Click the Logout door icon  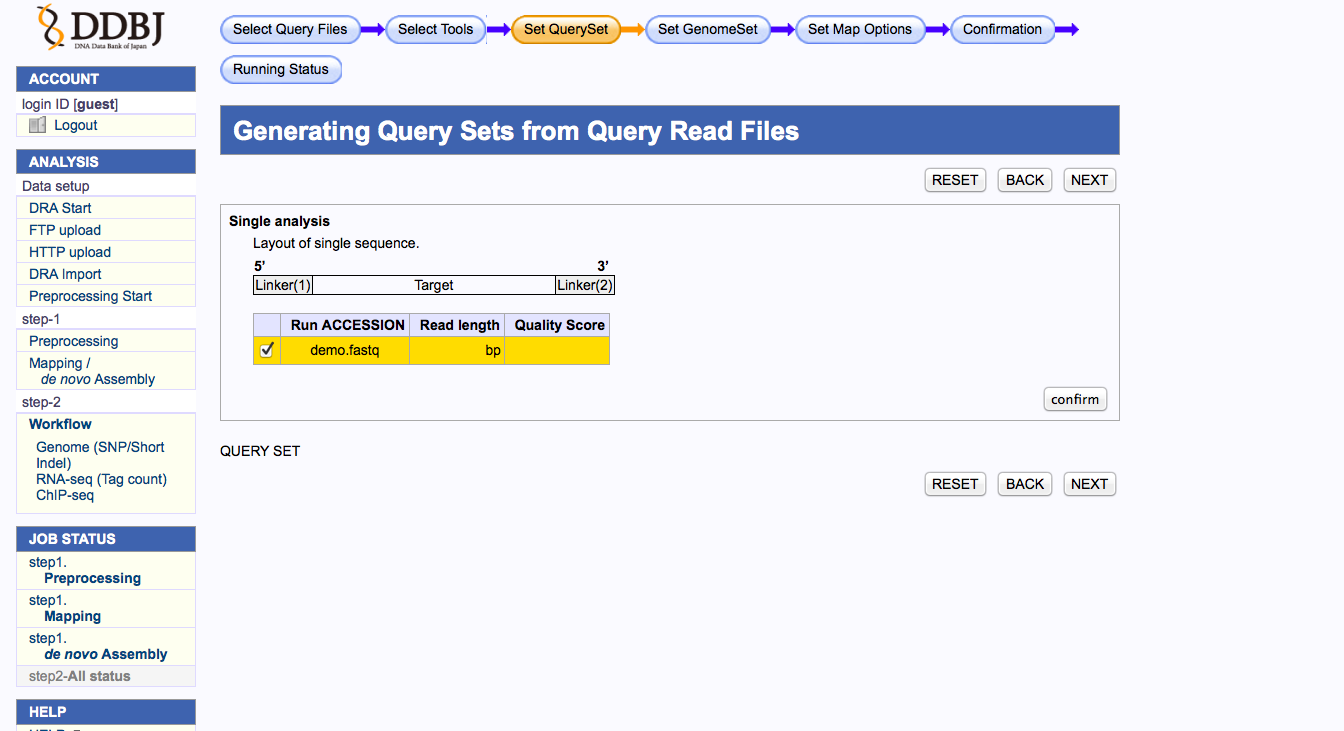(x=38, y=125)
